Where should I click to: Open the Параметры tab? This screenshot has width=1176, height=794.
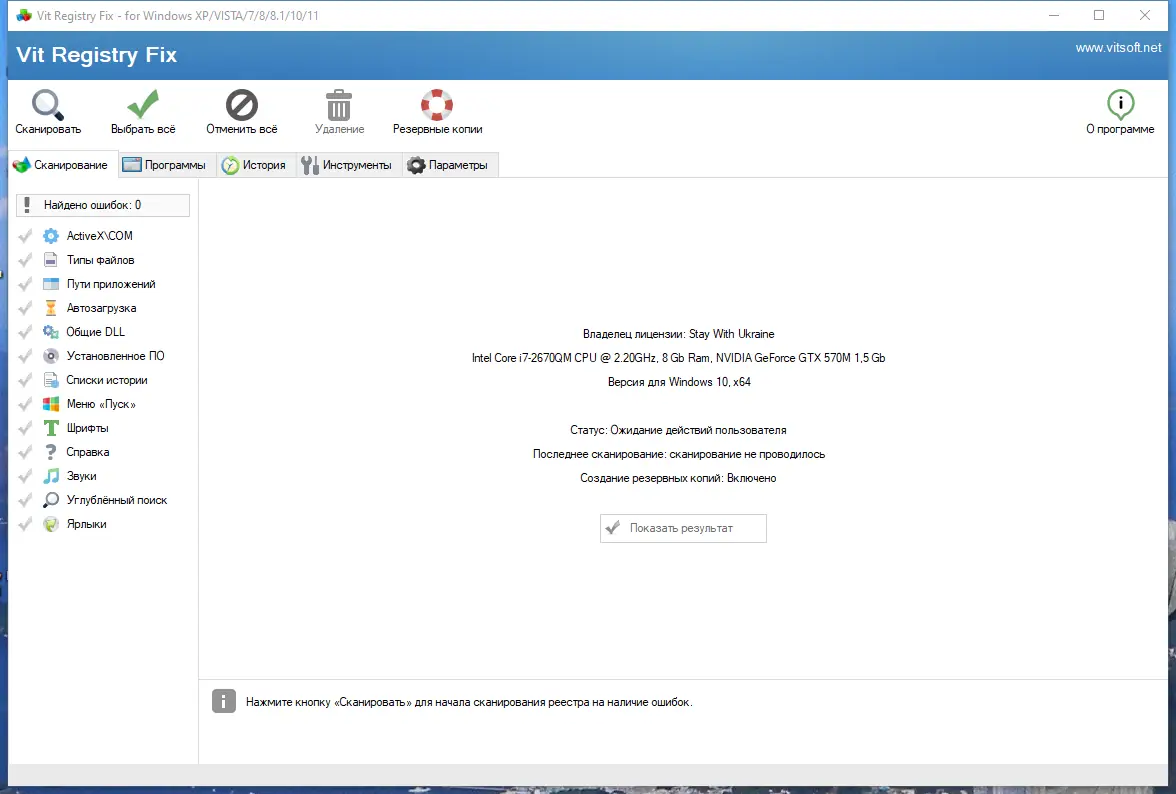click(450, 164)
